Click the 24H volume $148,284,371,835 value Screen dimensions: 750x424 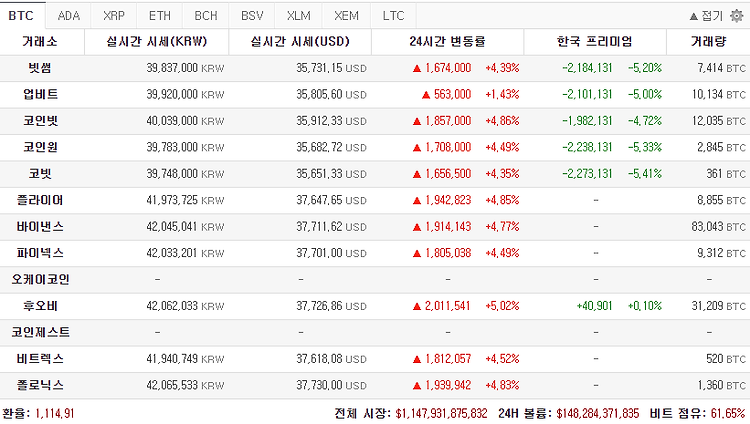[598, 413]
